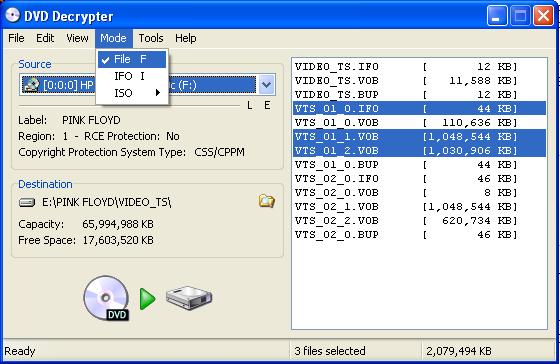Select VTS_01_0.VOB row
Viewport: 560px width, 364px height.
point(419,123)
